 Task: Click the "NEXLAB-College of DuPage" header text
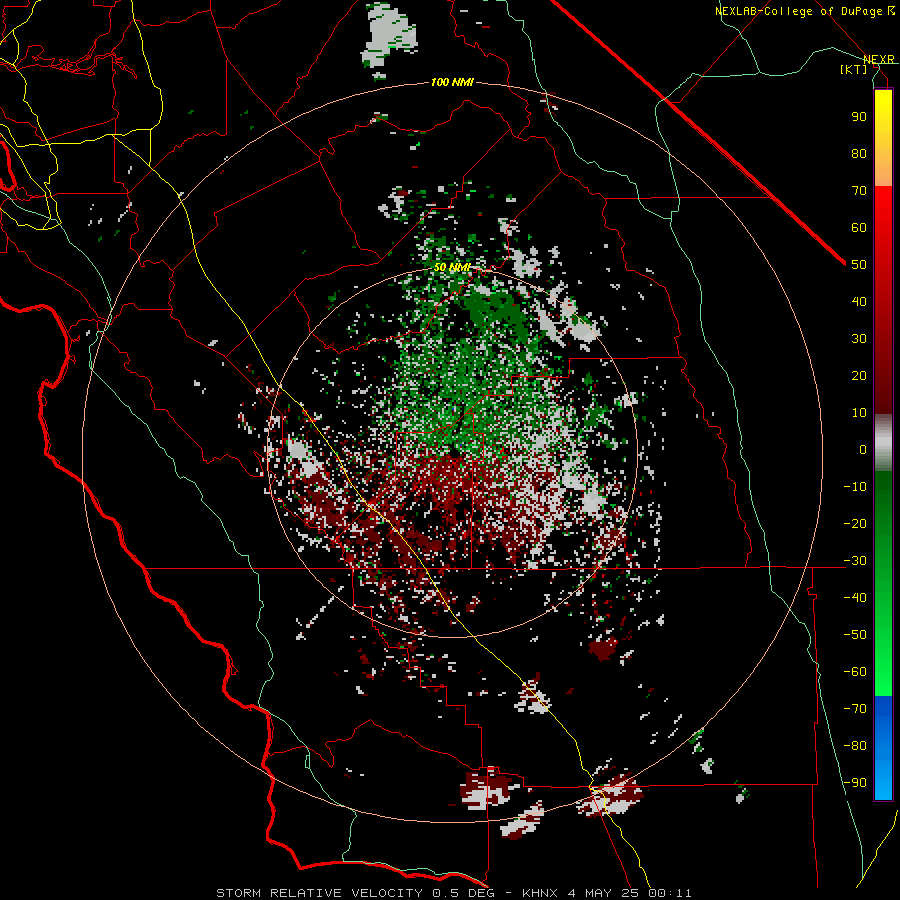click(x=799, y=11)
